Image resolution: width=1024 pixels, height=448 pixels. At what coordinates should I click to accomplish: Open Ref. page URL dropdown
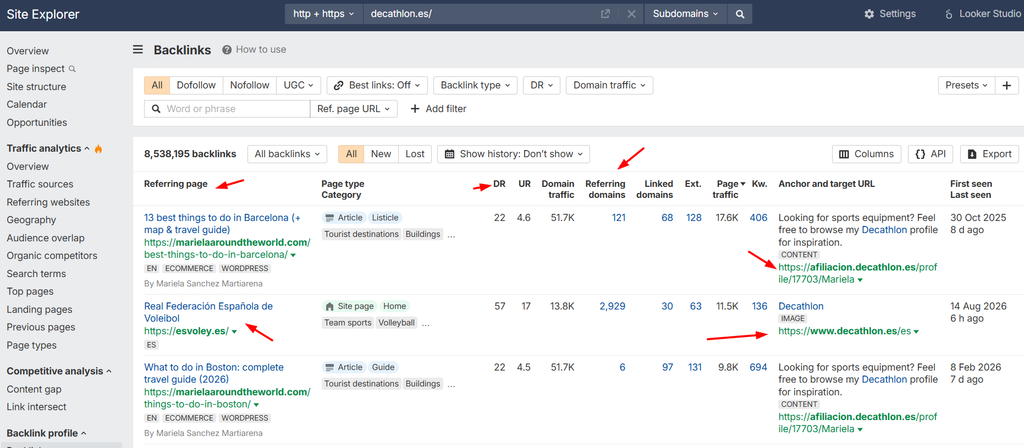click(x=353, y=109)
